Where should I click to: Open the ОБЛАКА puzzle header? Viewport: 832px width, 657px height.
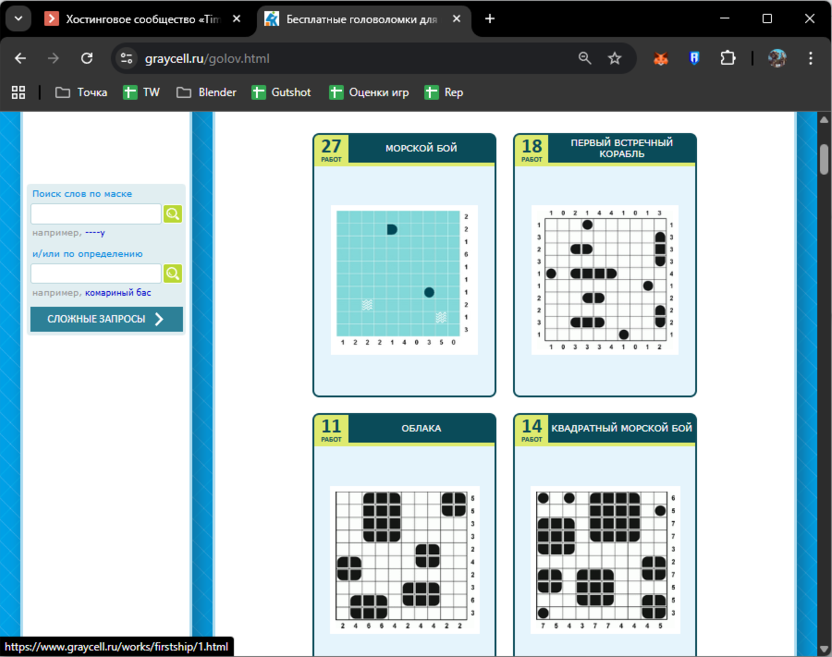[x=421, y=428]
